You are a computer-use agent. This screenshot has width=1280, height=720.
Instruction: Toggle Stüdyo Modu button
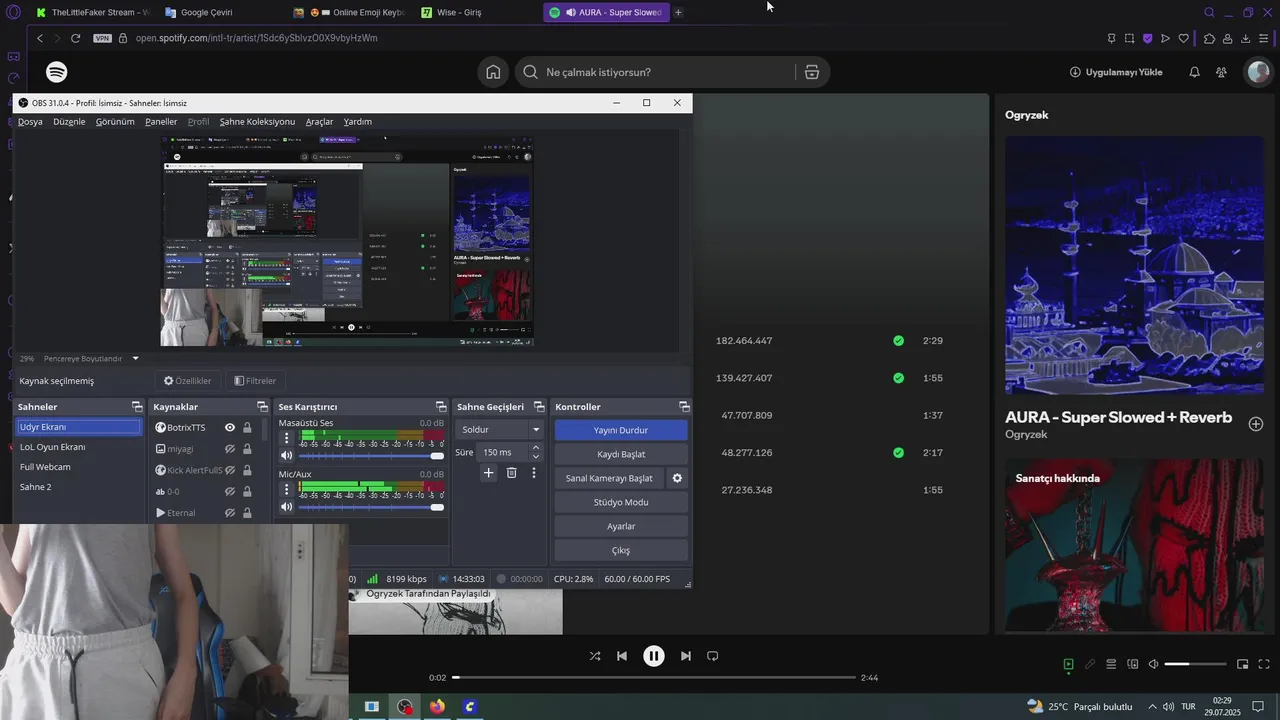click(x=621, y=502)
